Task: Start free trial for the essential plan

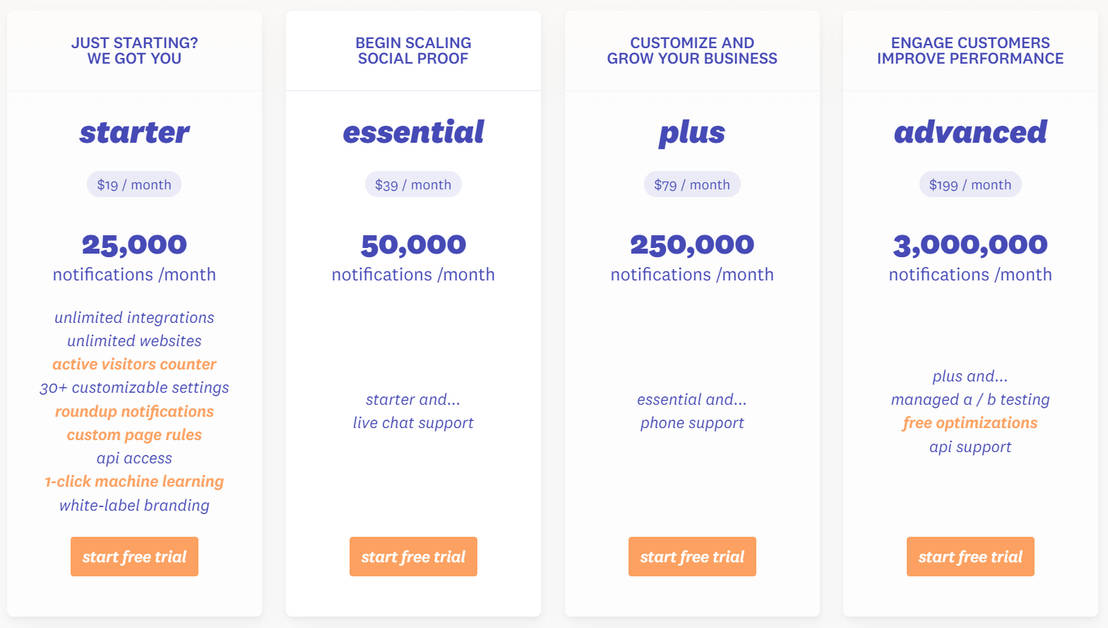Action: point(413,557)
